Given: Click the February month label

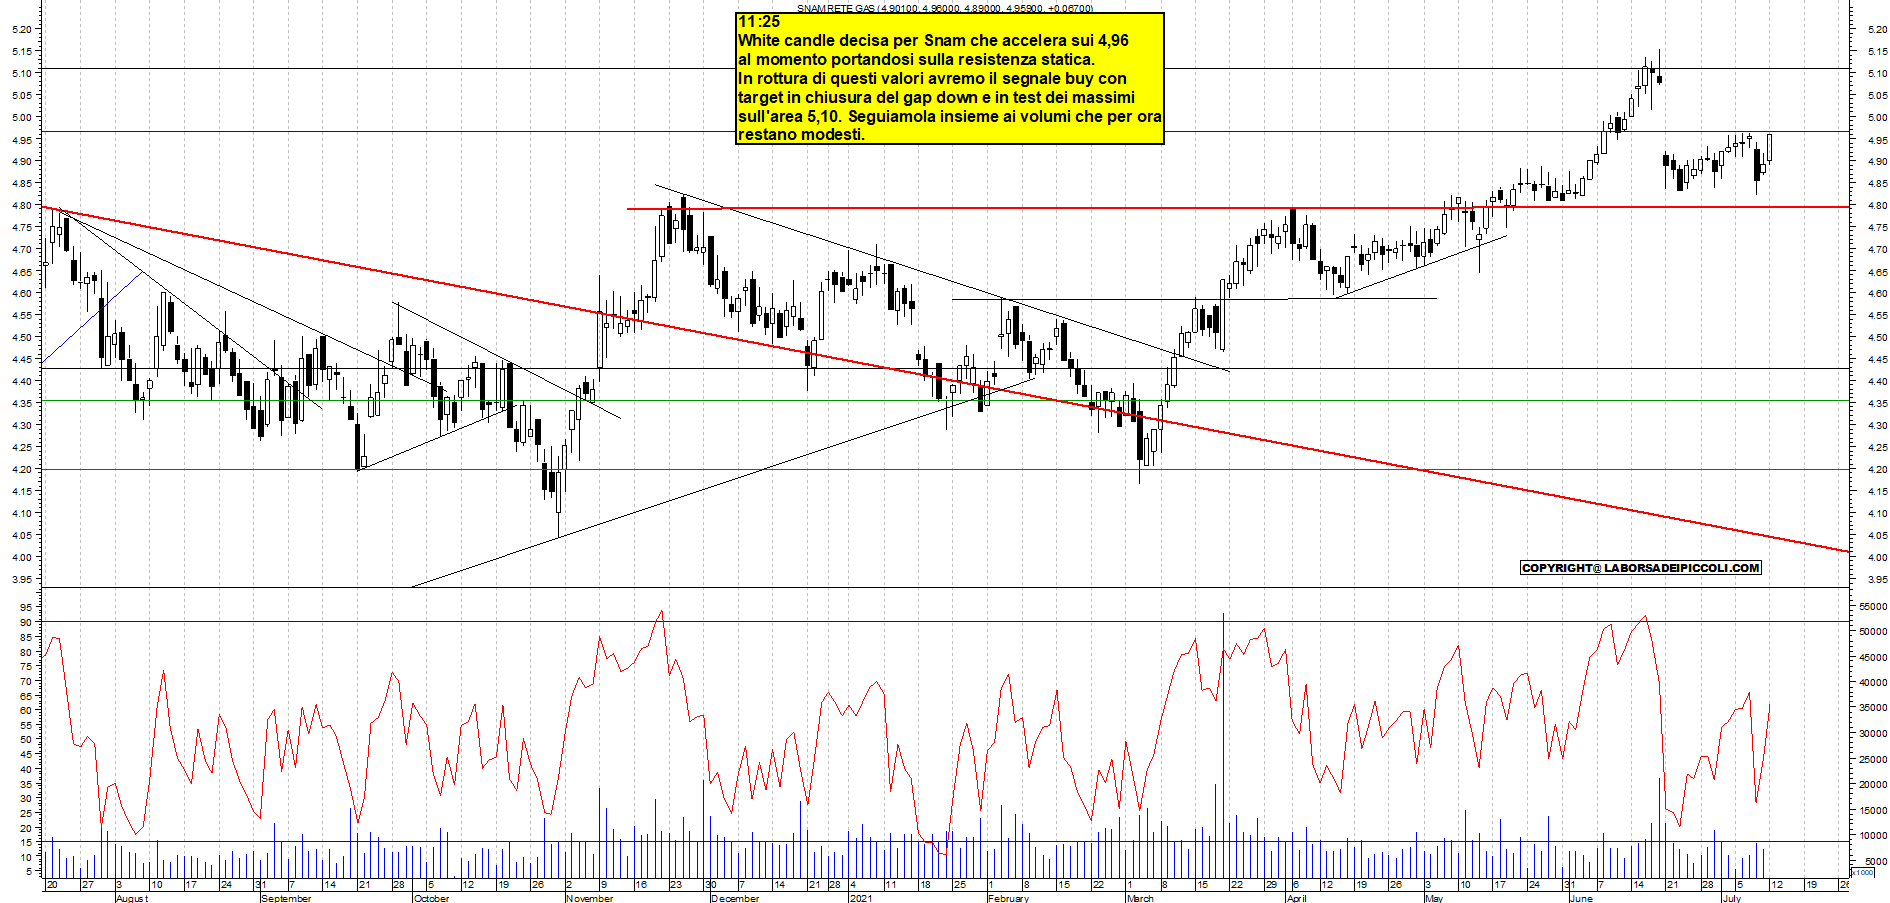Looking at the screenshot, I should coord(1008,898).
